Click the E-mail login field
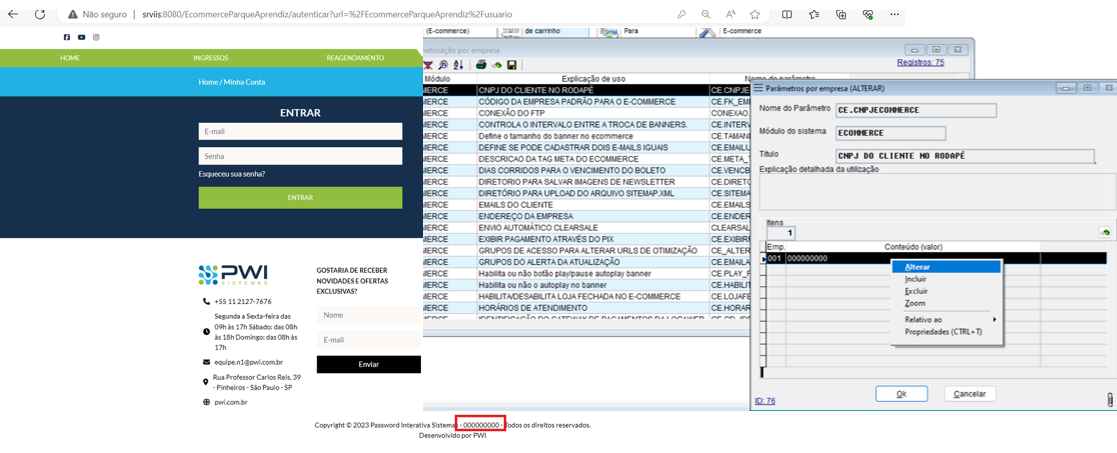The width and height of the screenshot is (1117, 453). [300, 131]
